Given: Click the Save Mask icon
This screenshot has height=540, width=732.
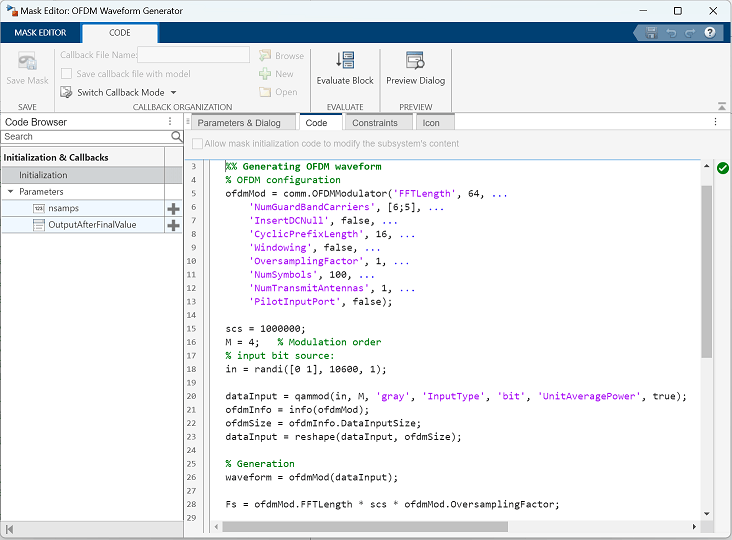Looking at the screenshot, I should click(28, 62).
